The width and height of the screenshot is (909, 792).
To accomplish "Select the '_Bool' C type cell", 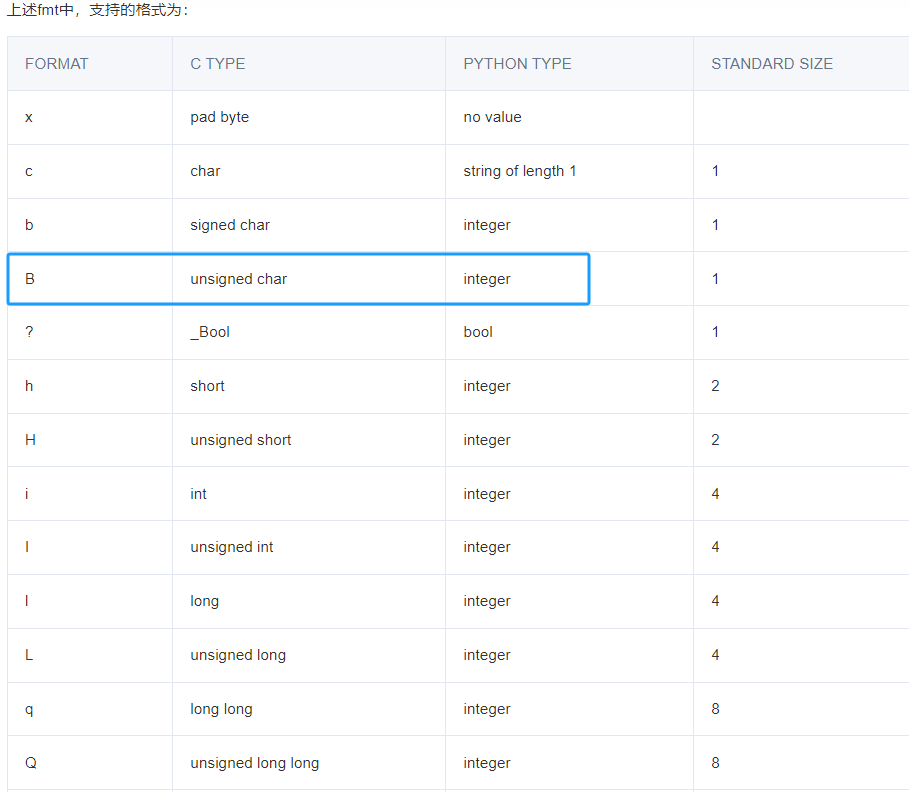I will coord(210,332).
